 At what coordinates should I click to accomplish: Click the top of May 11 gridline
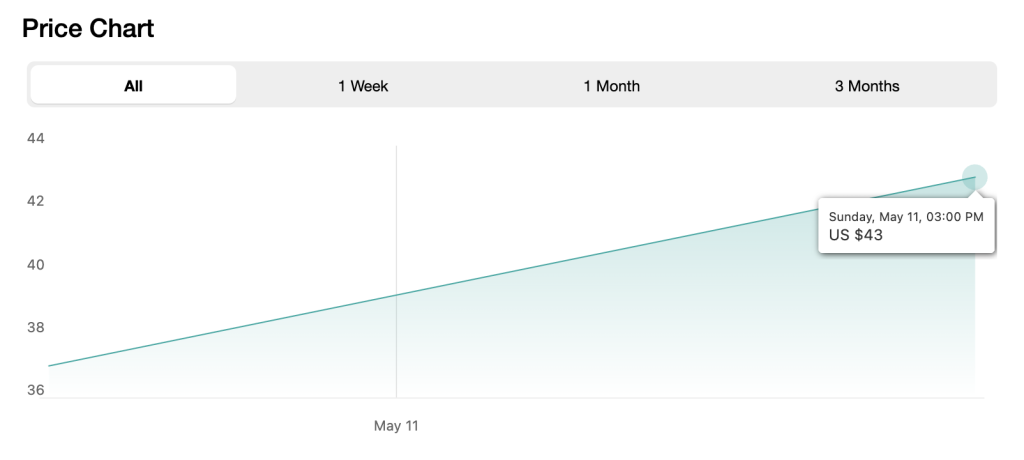pyautogui.click(x=396, y=147)
